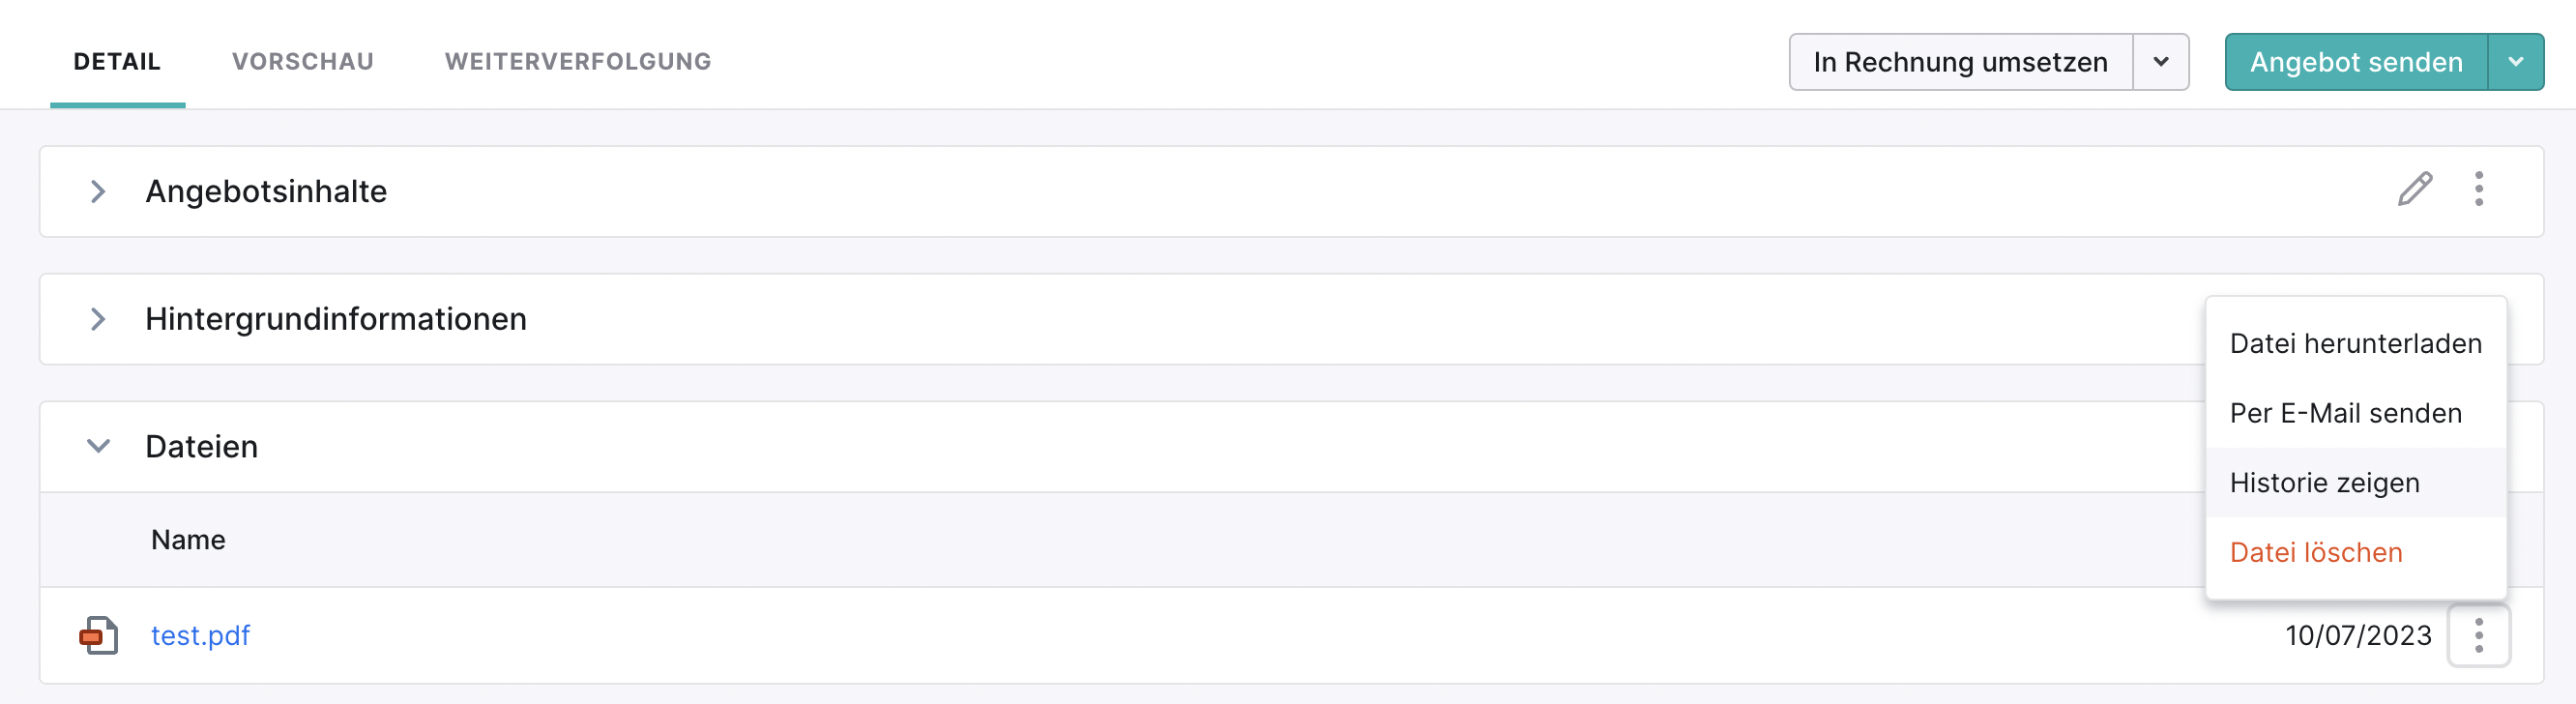
Task: Open the dropdown arrow next to Angebot senden
Action: point(2516,62)
